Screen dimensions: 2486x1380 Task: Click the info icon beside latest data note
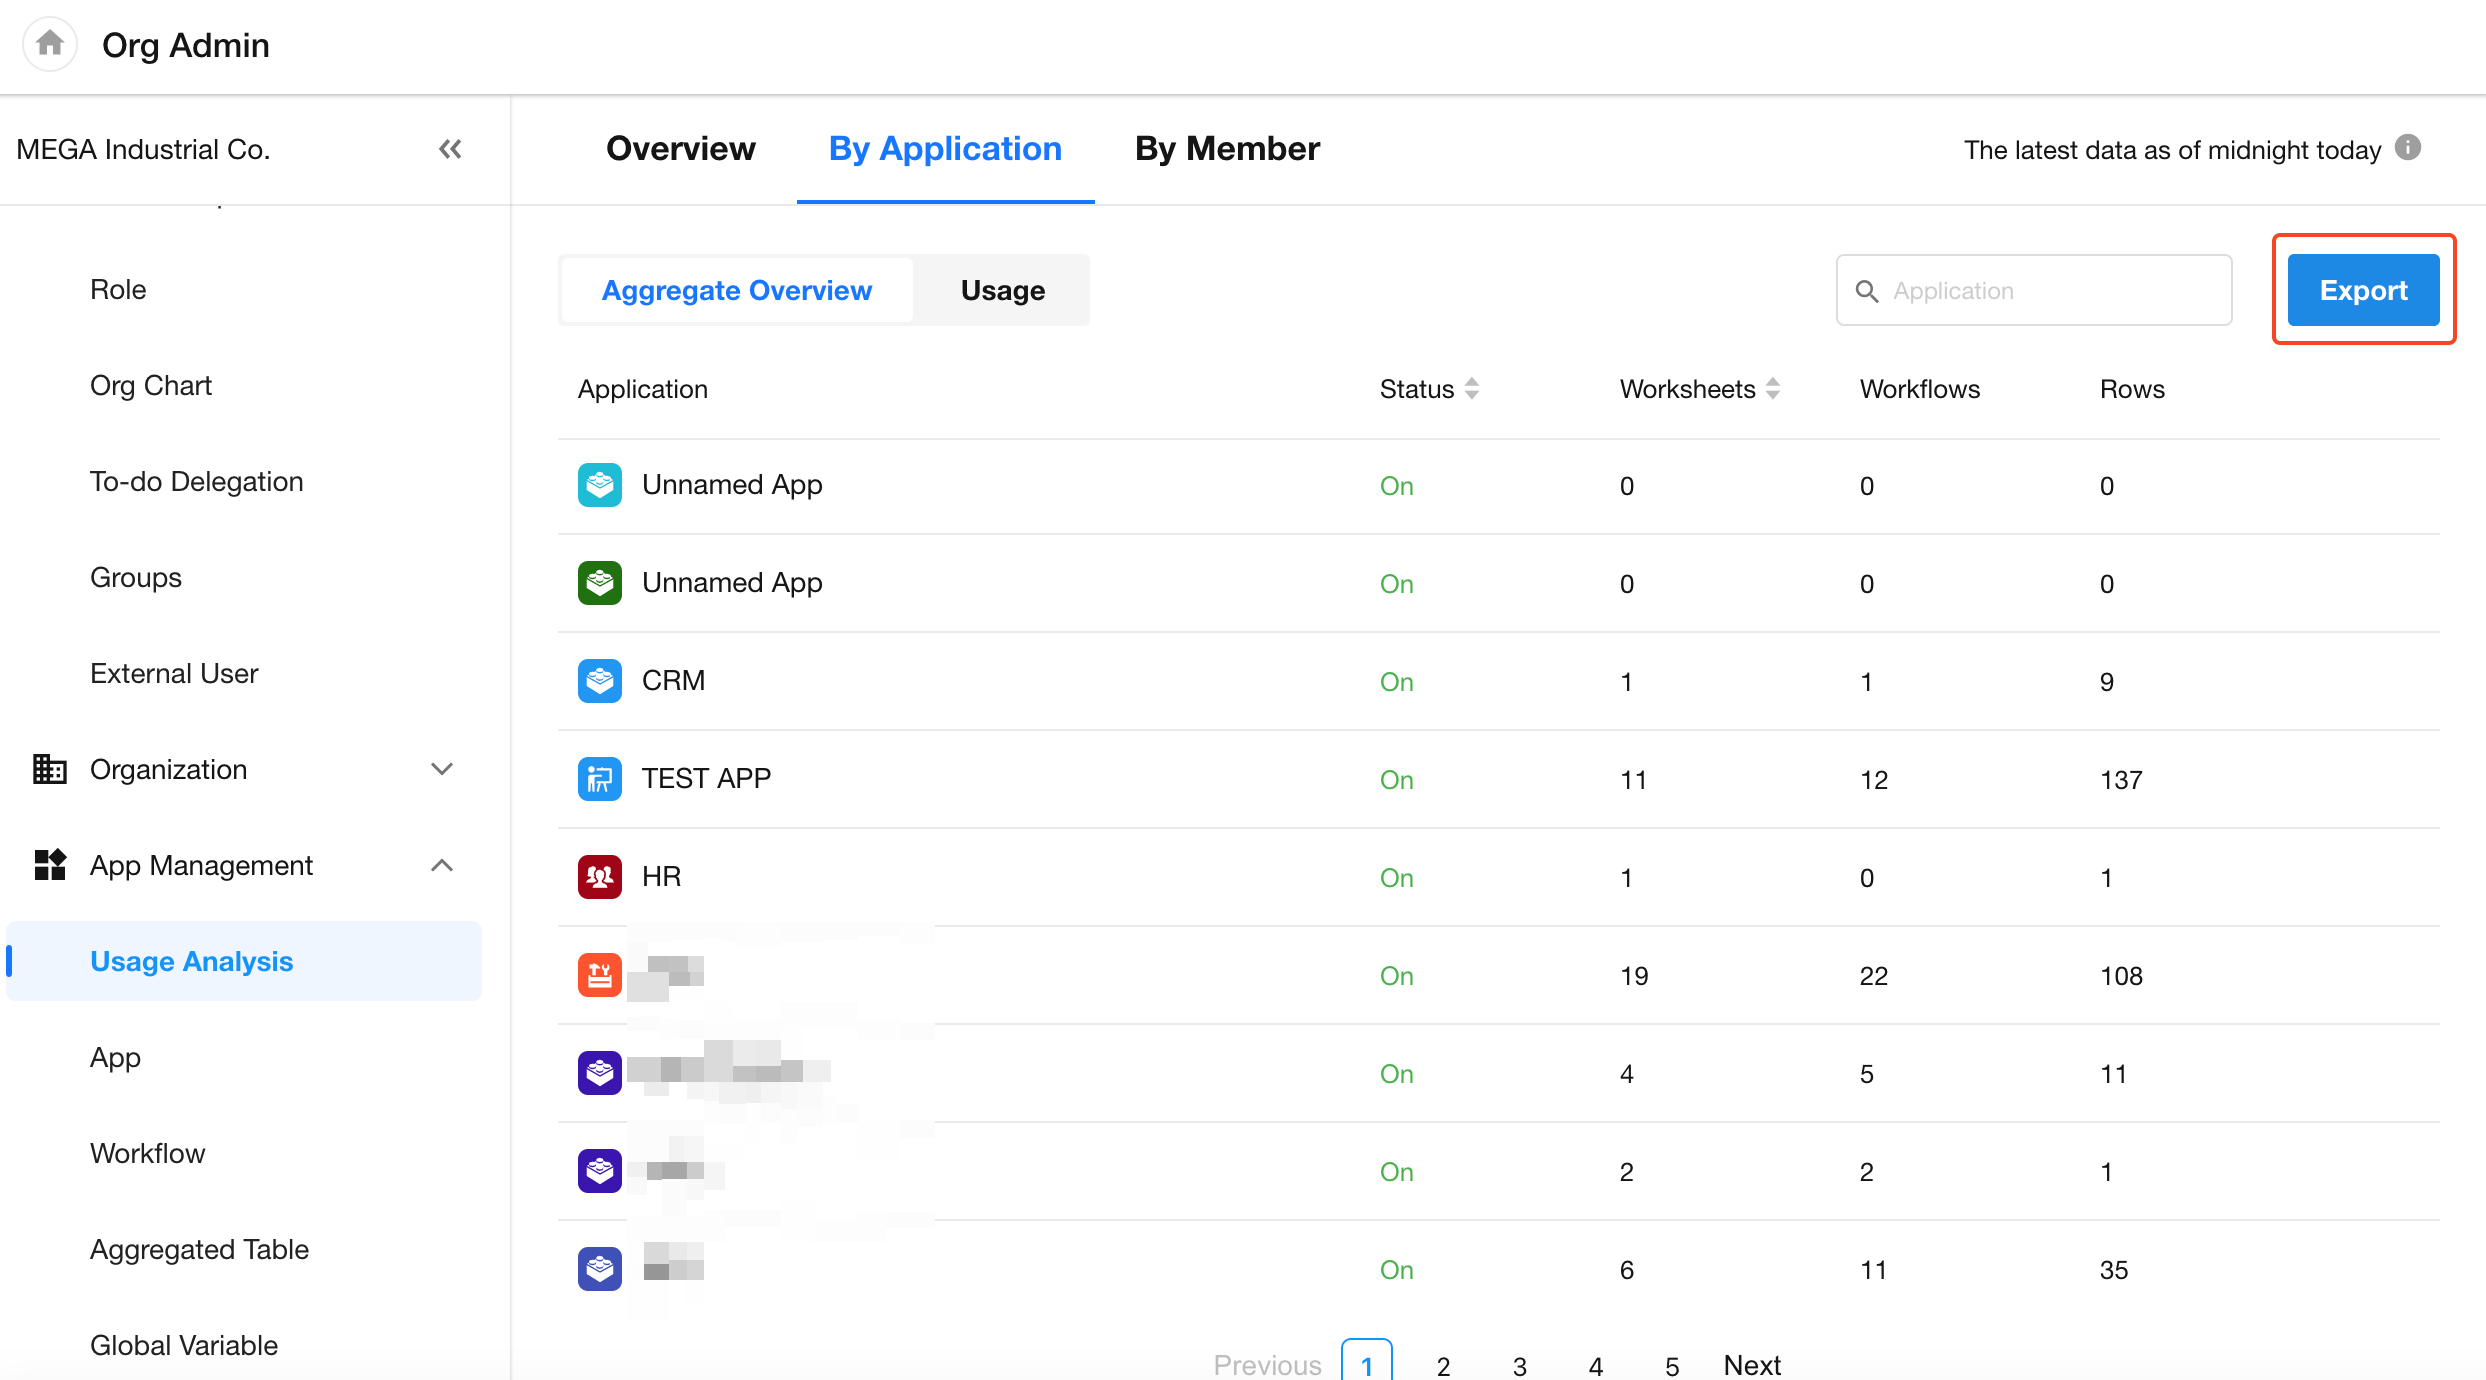click(x=2408, y=148)
